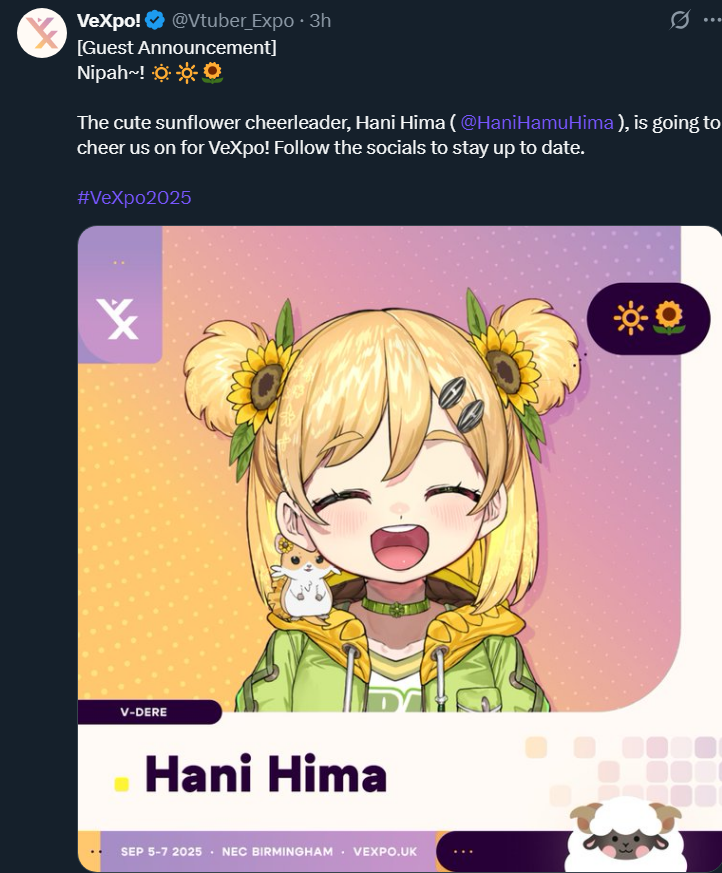Open the @HaniHamuHima mention

coord(537,122)
